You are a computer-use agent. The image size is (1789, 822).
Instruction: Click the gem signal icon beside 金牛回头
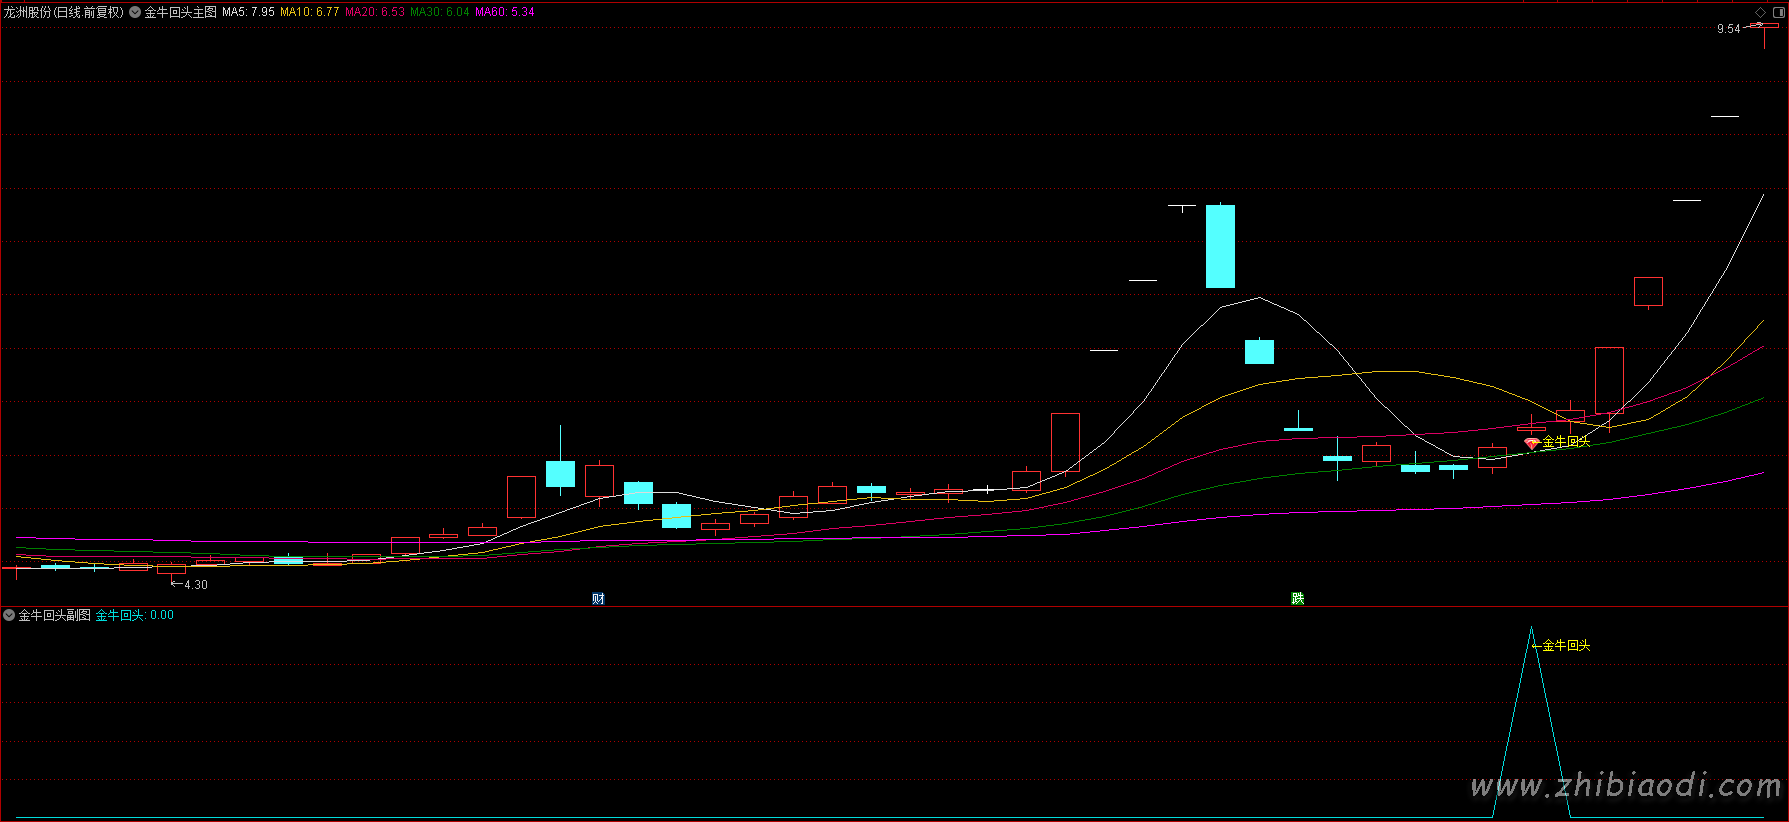coord(1530,442)
